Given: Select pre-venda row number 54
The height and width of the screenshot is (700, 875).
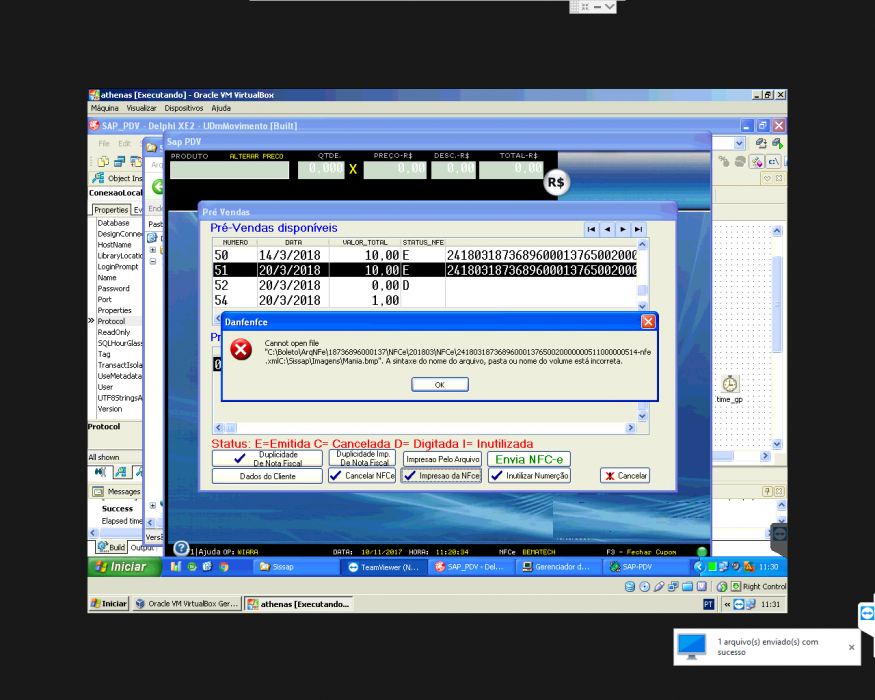Looking at the screenshot, I should (424, 300).
